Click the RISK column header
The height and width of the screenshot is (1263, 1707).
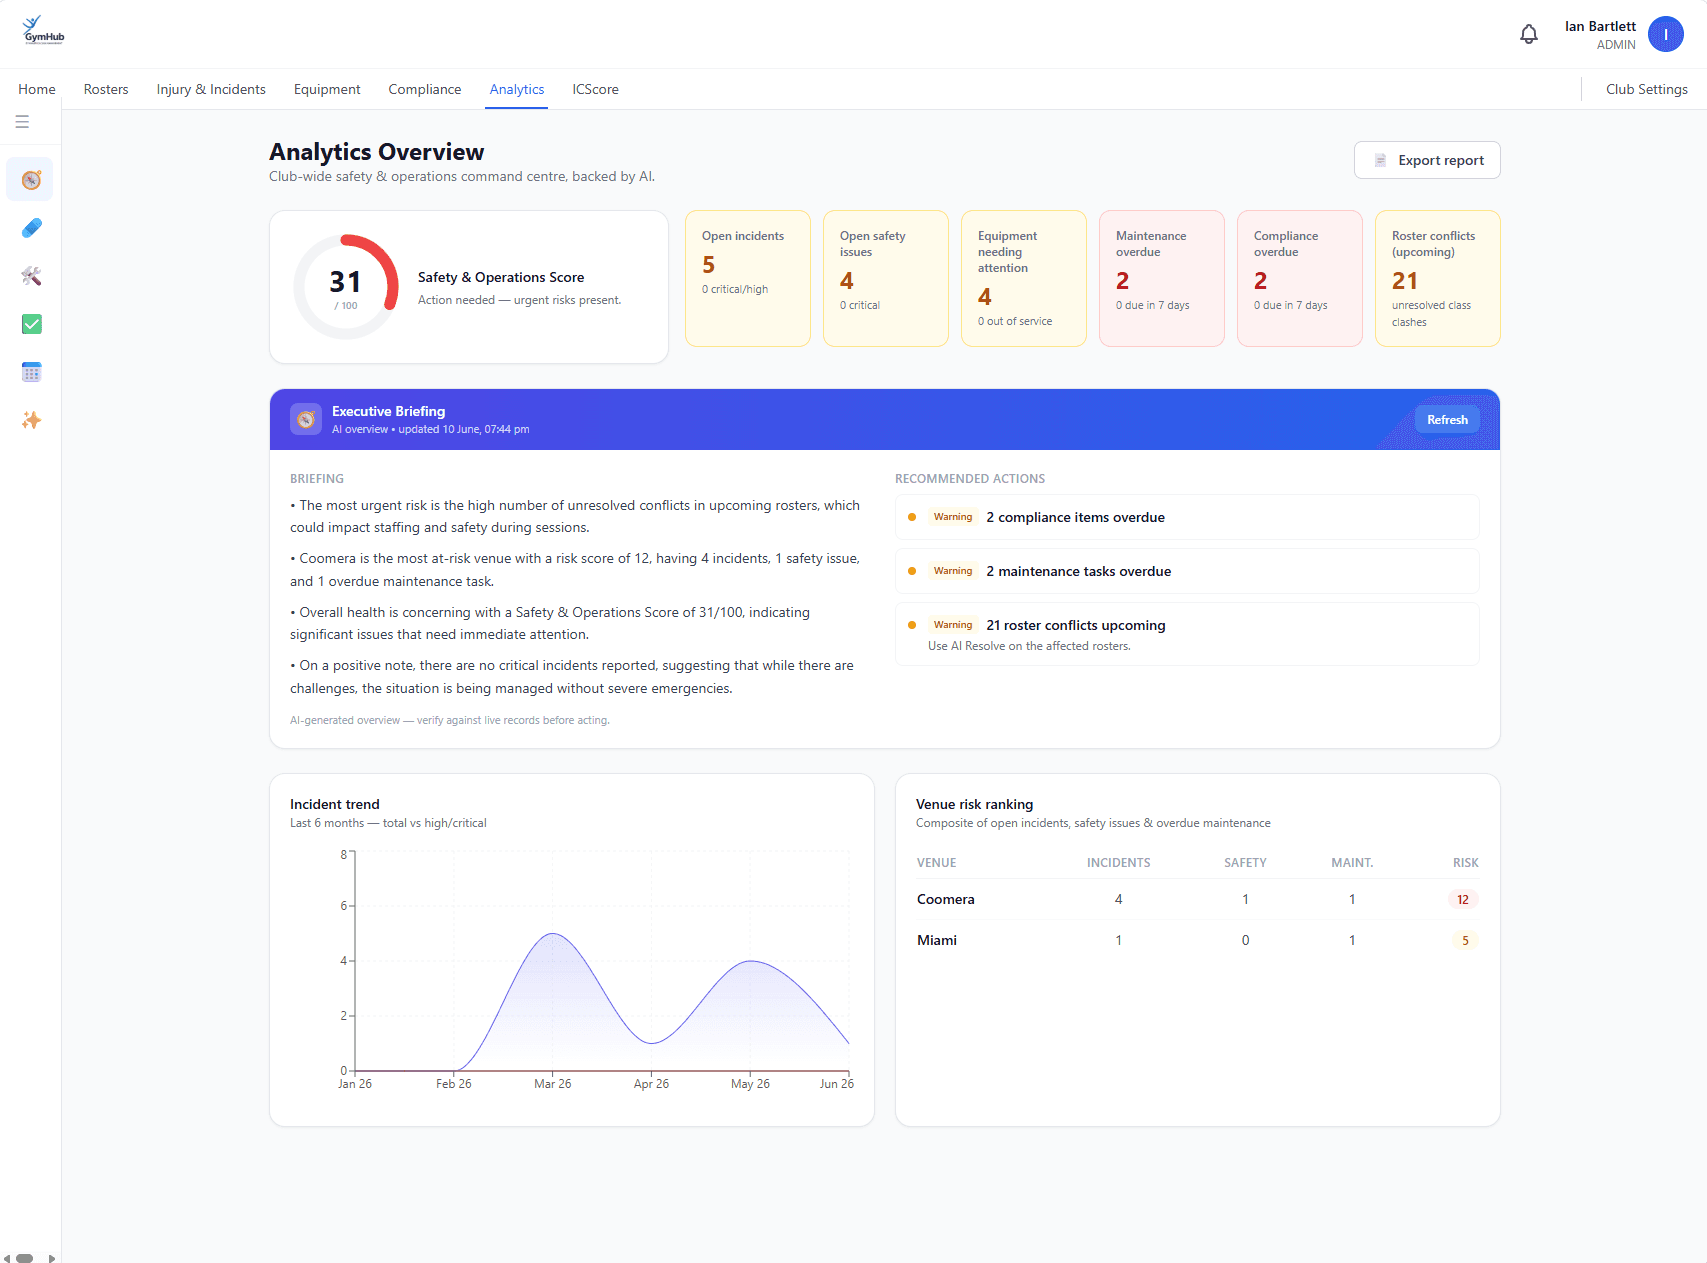pos(1465,863)
